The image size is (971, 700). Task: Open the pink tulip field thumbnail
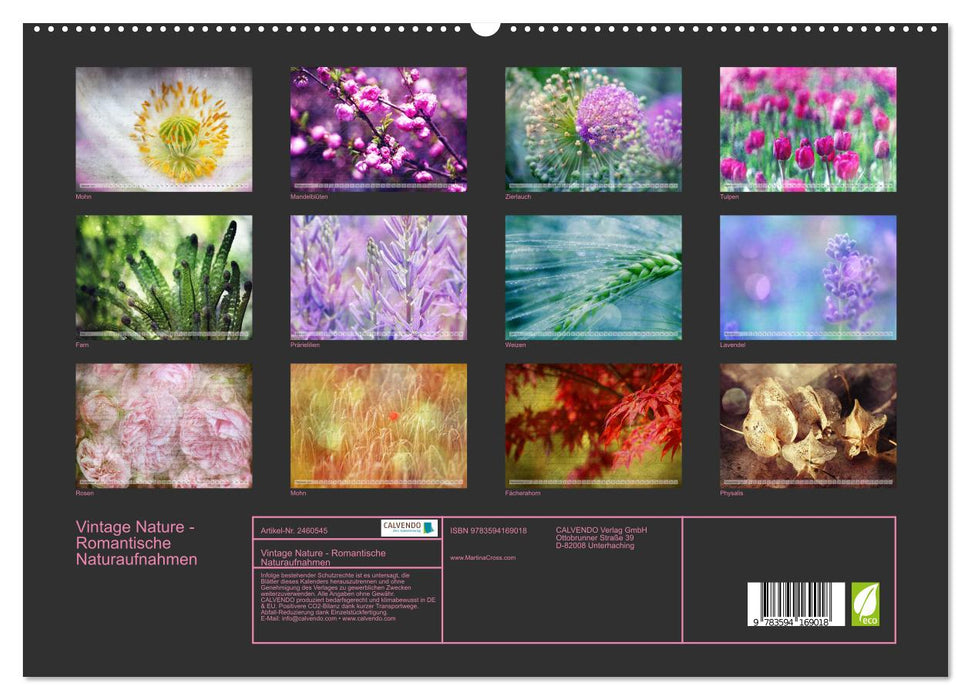pos(808,129)
